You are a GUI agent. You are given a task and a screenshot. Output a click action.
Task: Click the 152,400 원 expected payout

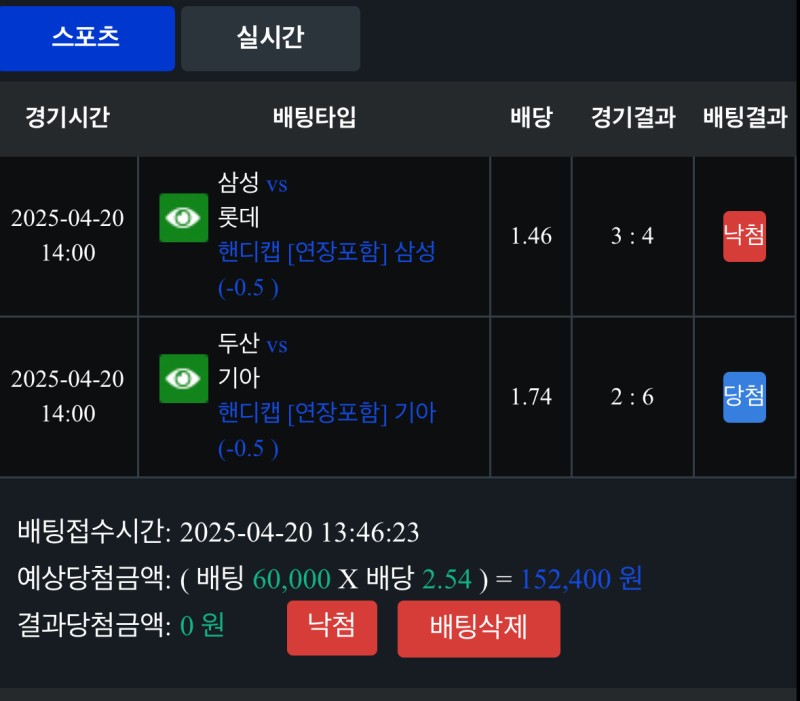(x=581, y=578)
